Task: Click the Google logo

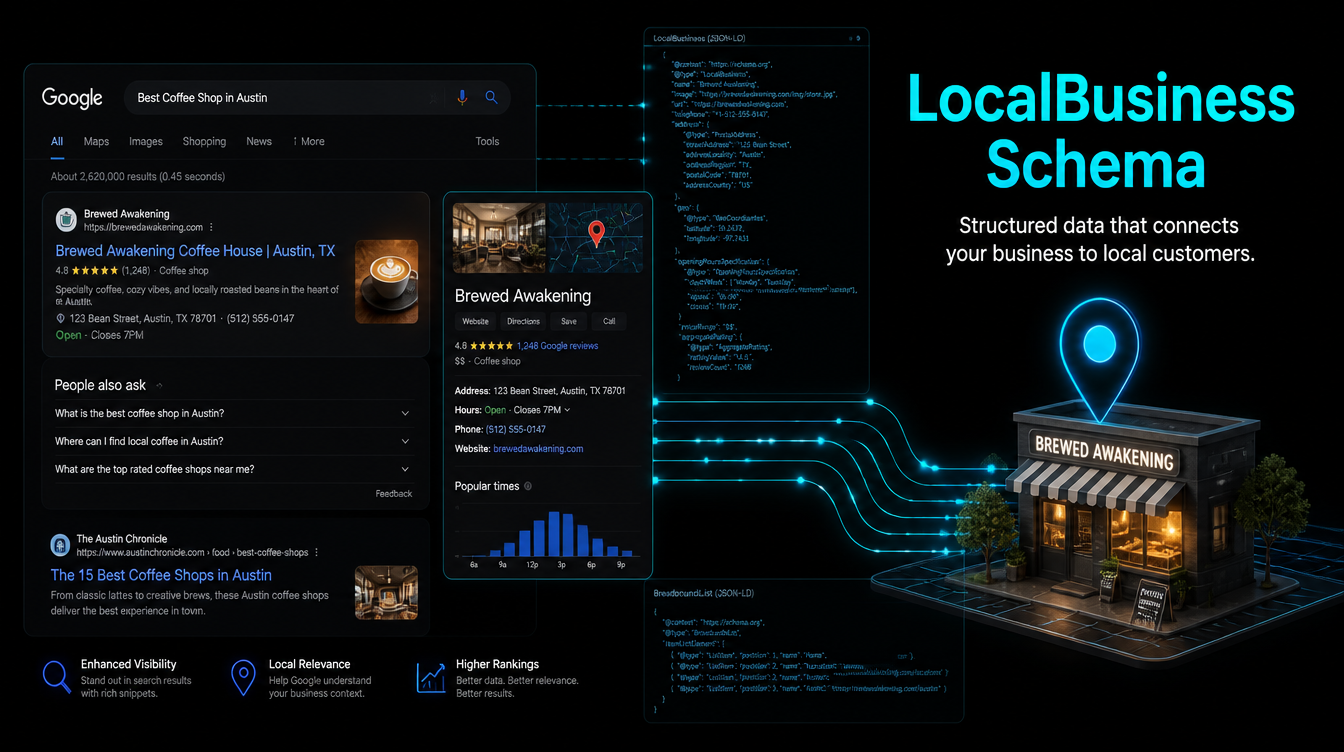Action: [72, 98]
